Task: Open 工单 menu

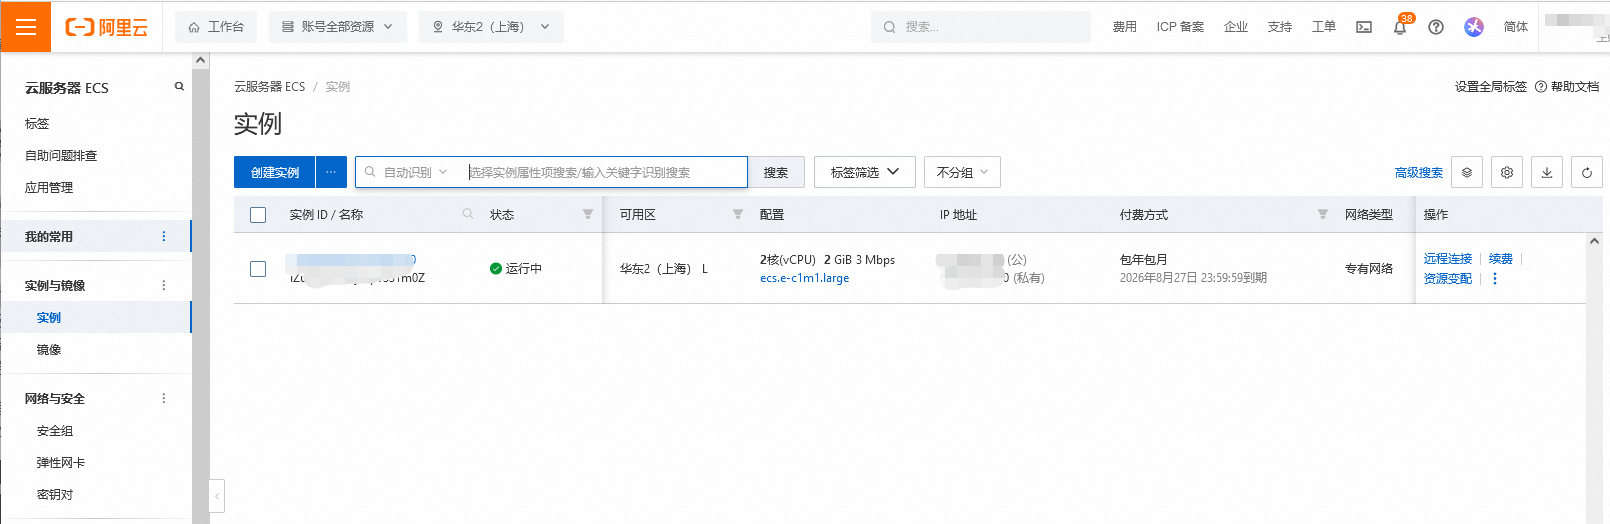Action: (x=1324, y=27)
